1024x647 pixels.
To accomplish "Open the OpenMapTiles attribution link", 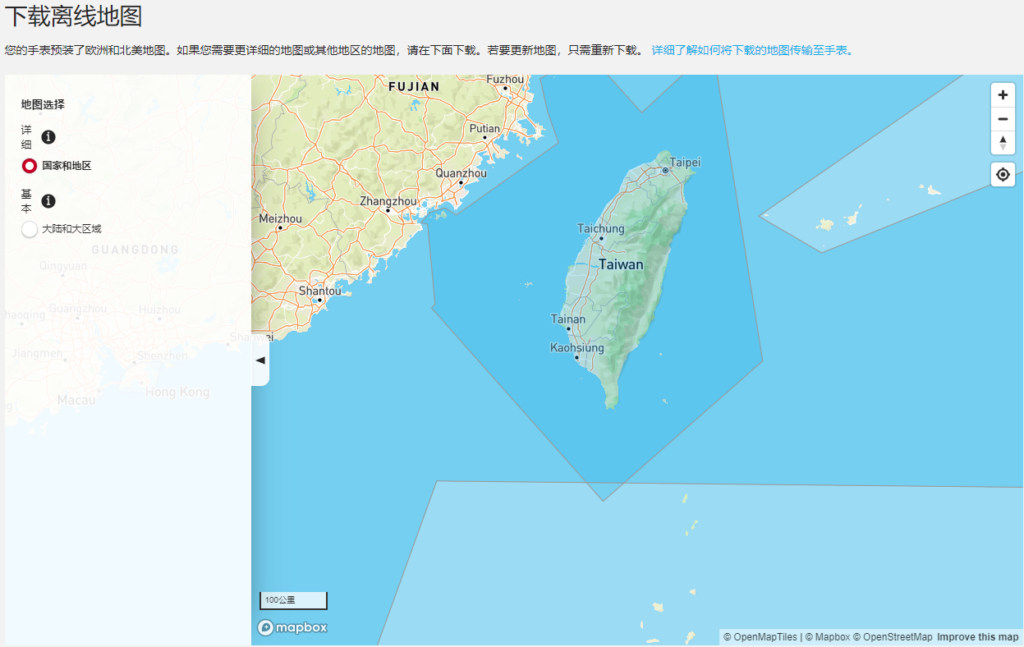I will point(760,637).
